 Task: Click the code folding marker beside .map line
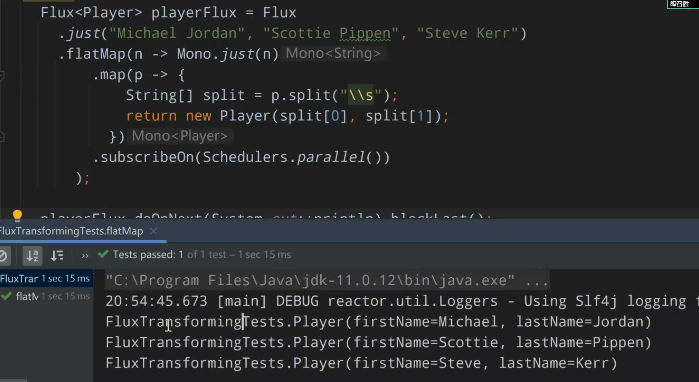(x=2, y=76)
